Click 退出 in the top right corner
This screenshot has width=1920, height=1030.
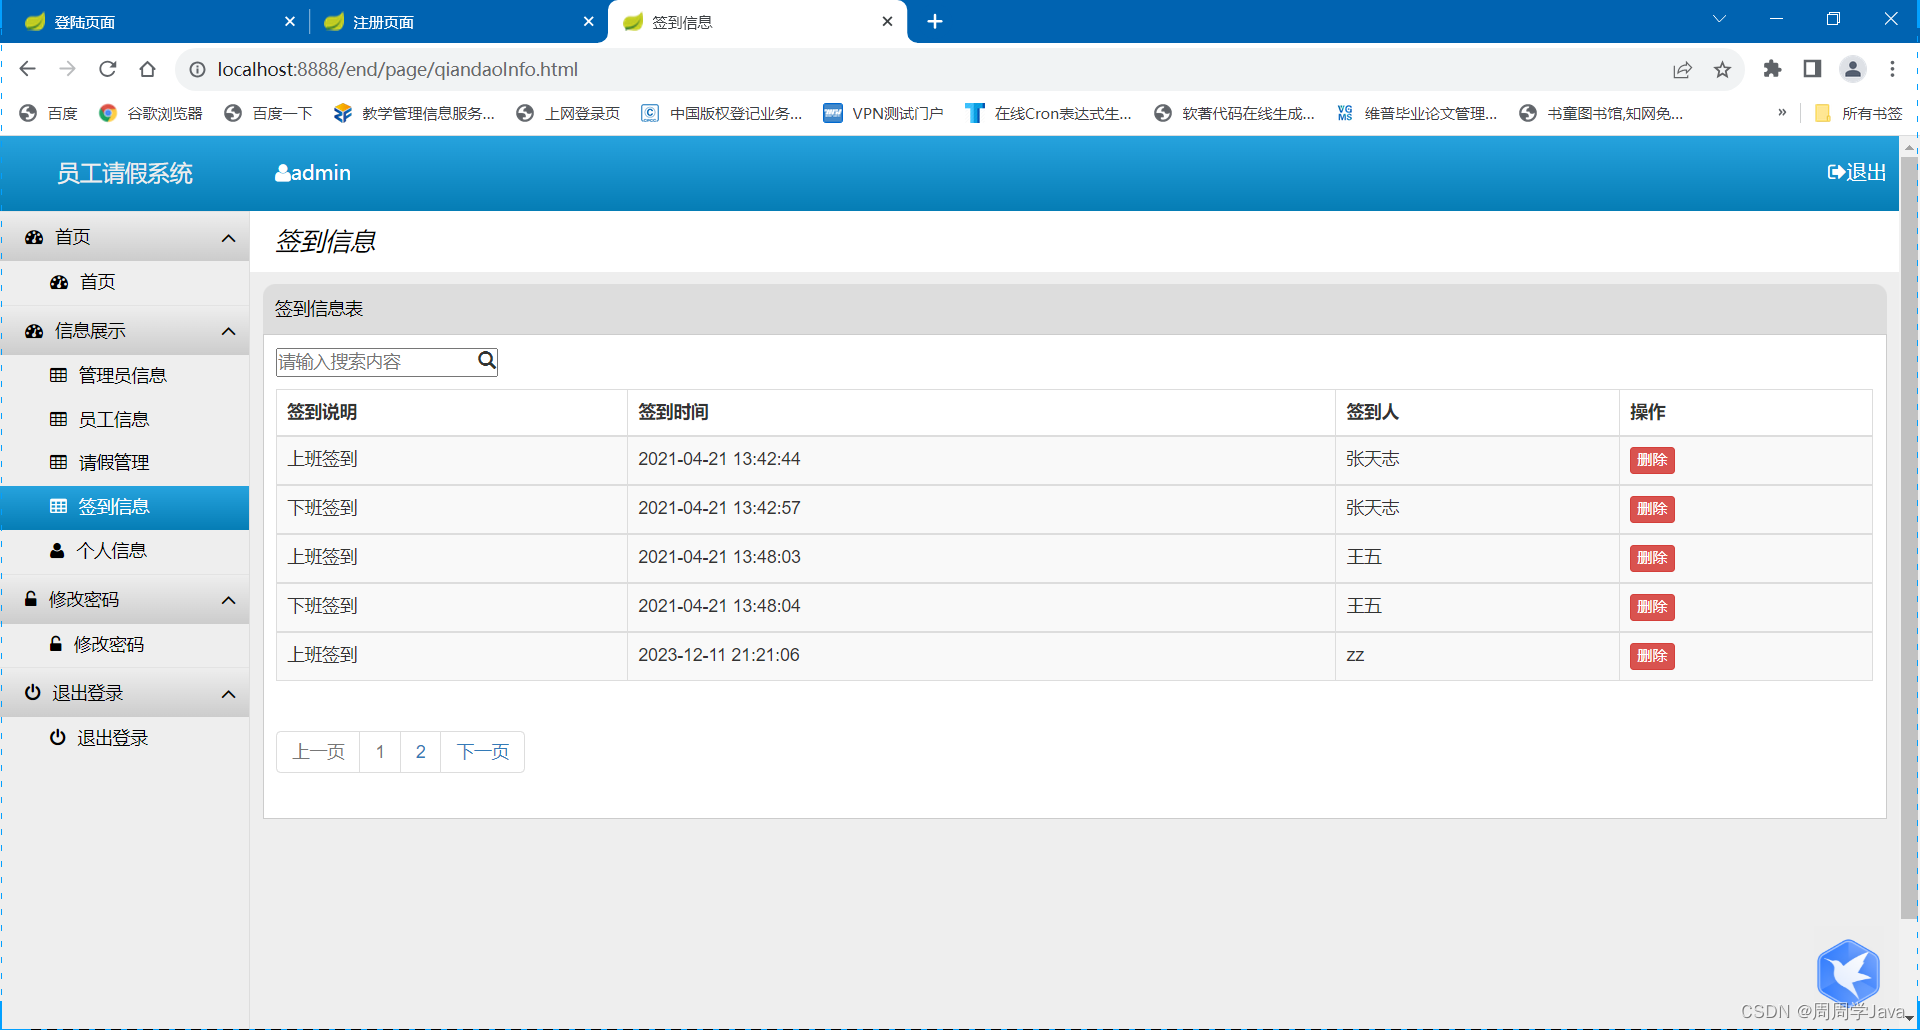tap(1856, 172)
